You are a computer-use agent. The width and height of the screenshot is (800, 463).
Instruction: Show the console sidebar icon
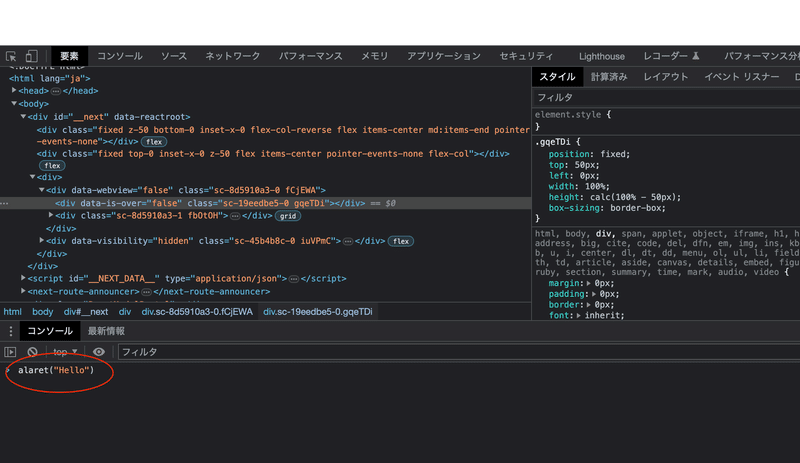10,352
